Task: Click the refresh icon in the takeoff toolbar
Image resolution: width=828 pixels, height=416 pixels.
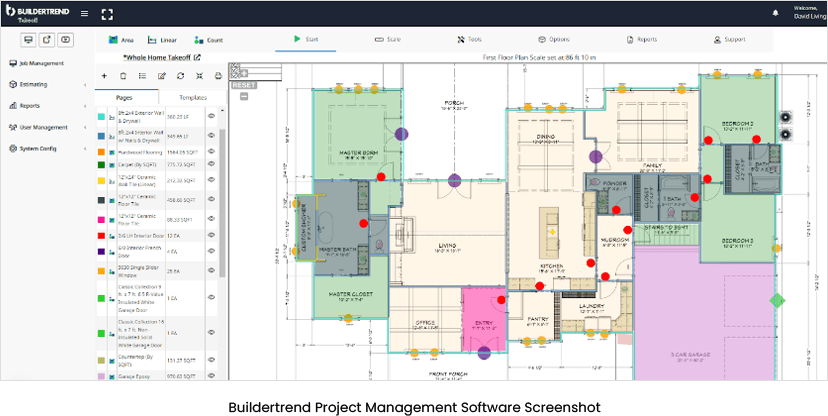Action: [181, 75]
